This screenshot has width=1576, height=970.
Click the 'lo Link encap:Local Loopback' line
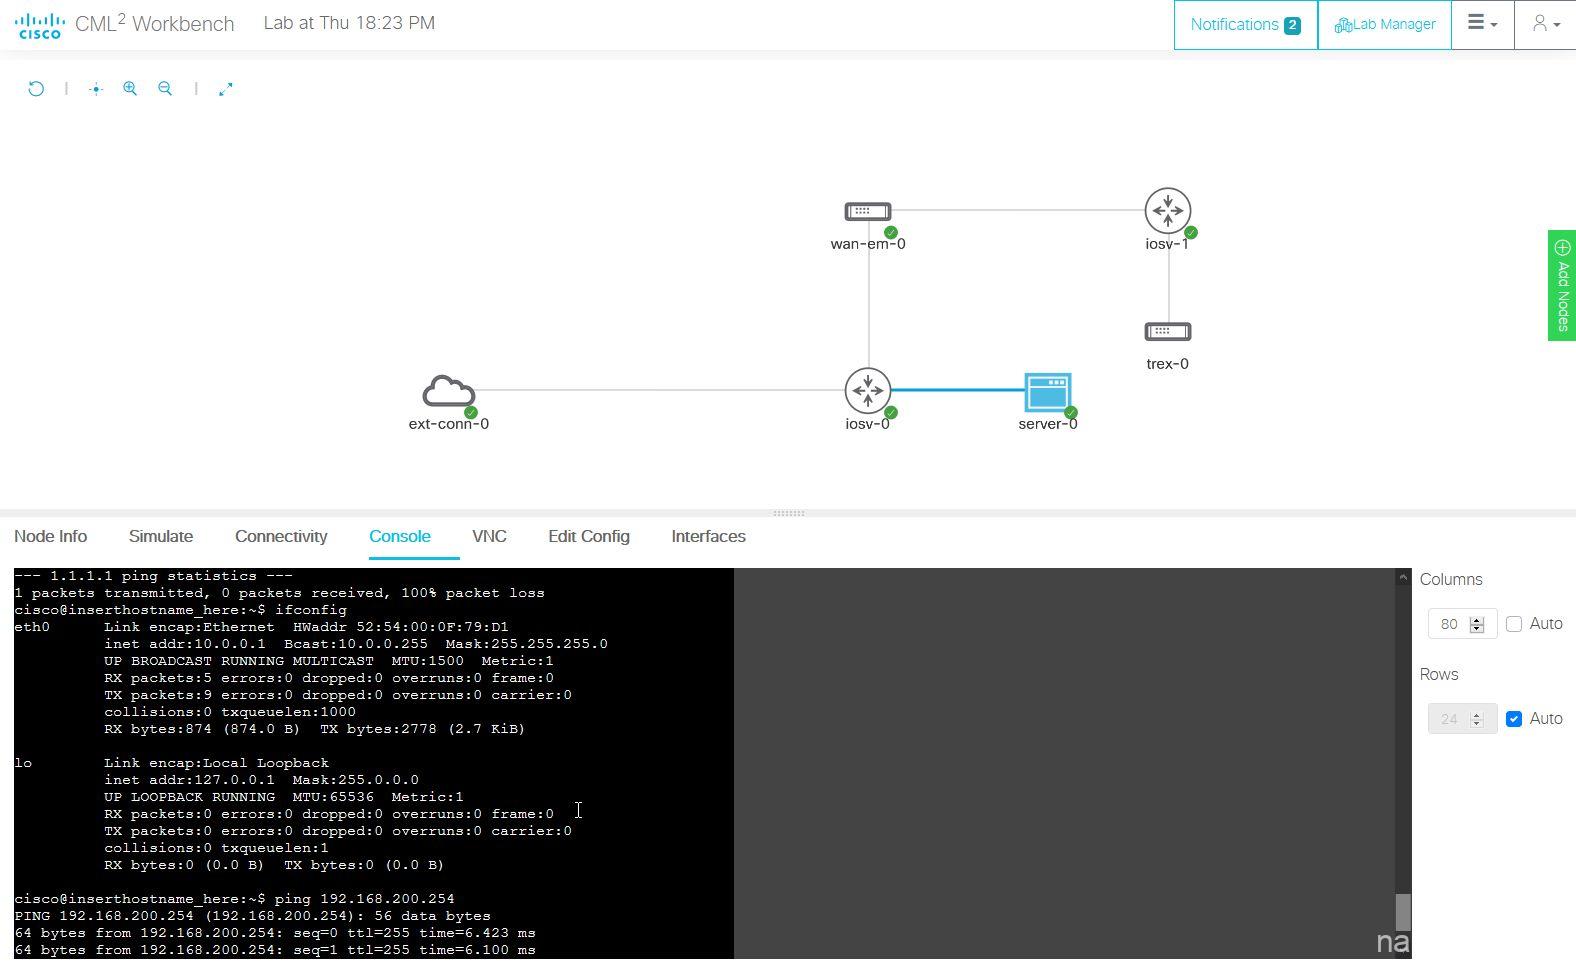[171, 763]
